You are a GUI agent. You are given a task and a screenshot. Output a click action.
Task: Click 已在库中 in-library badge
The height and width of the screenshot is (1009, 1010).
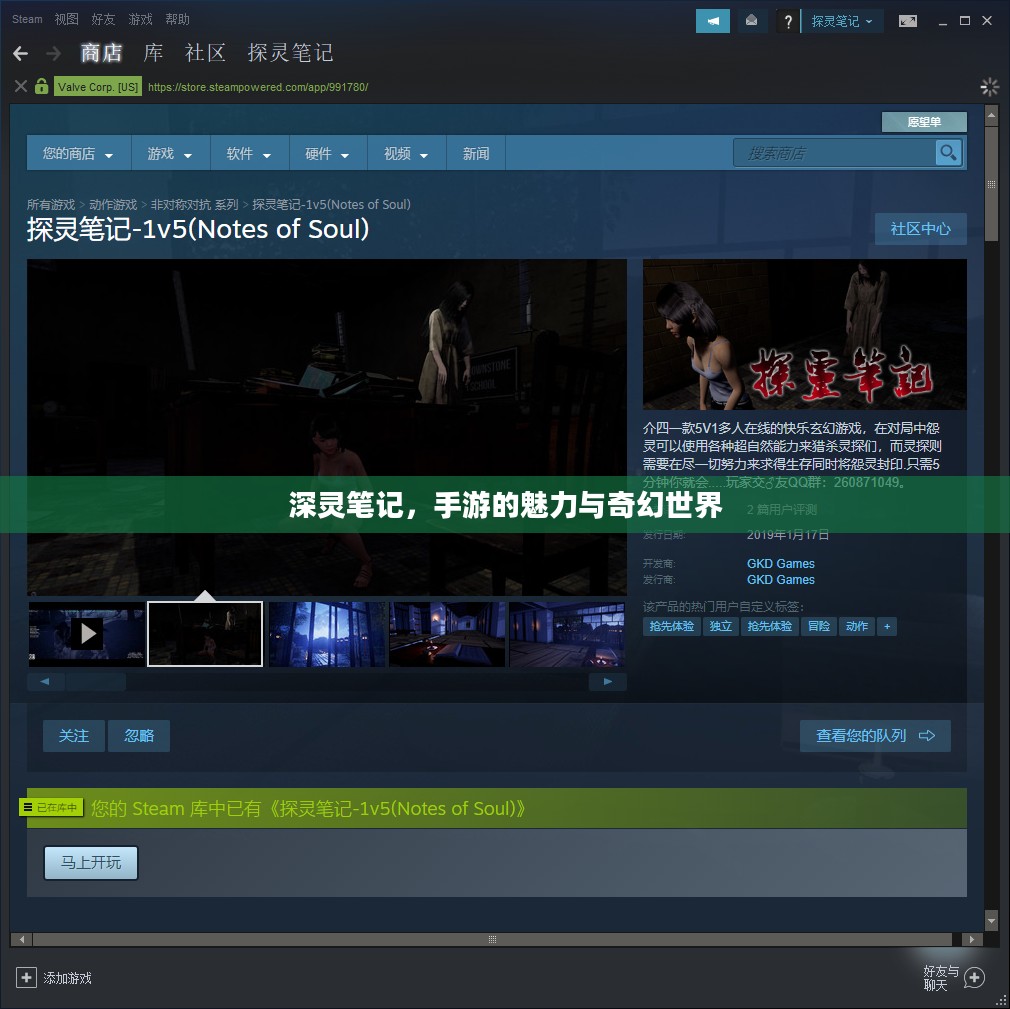[52, 807]
